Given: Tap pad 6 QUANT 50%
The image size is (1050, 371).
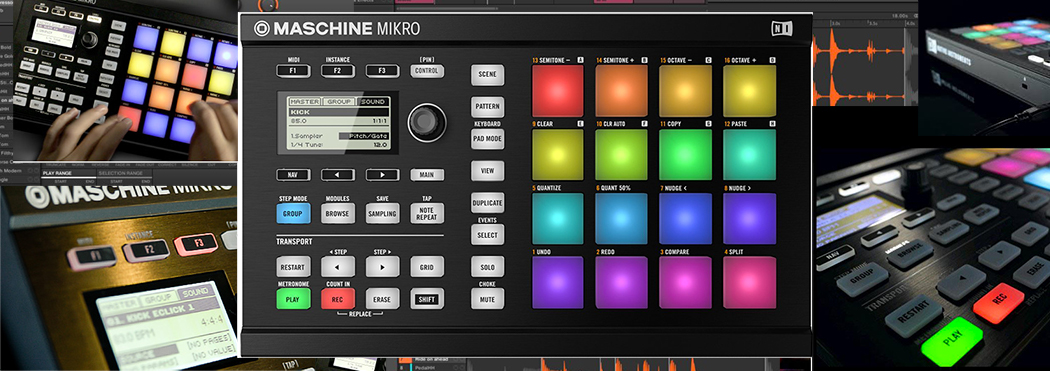Looking at the screenshot, I should [x=621, y=218].
